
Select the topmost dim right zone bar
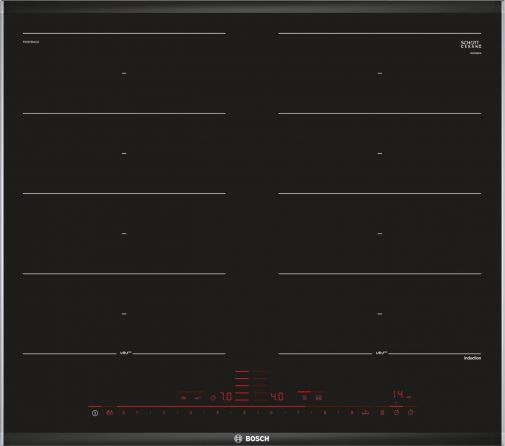260,371
